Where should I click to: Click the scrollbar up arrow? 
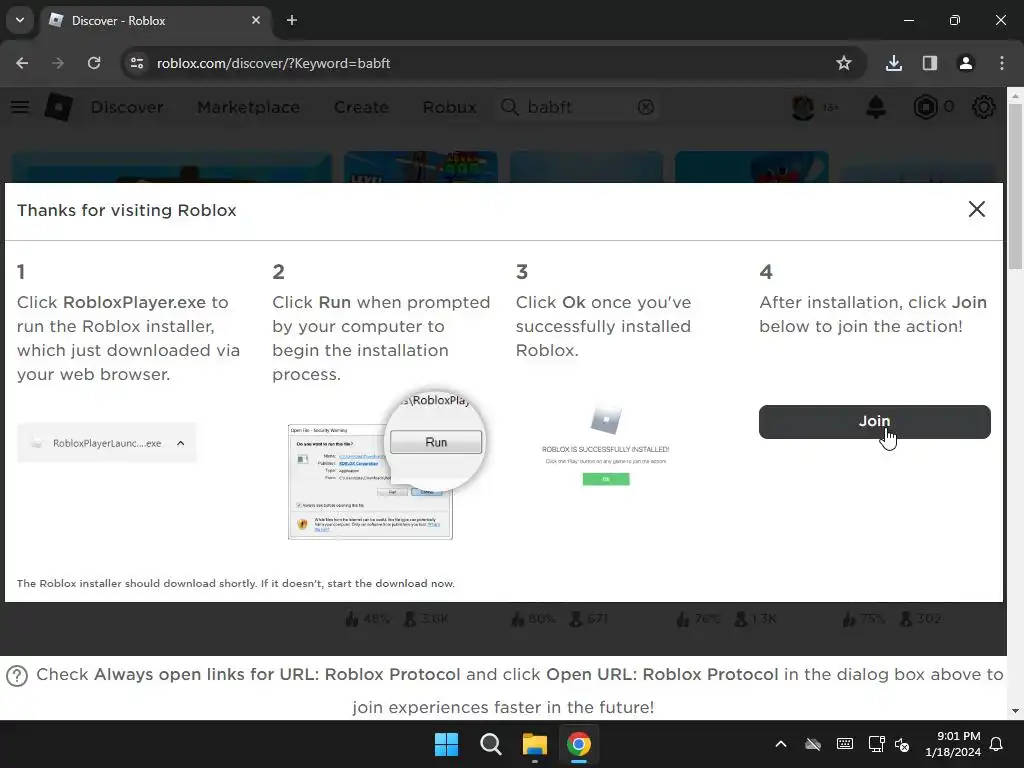pos(1015,95)
